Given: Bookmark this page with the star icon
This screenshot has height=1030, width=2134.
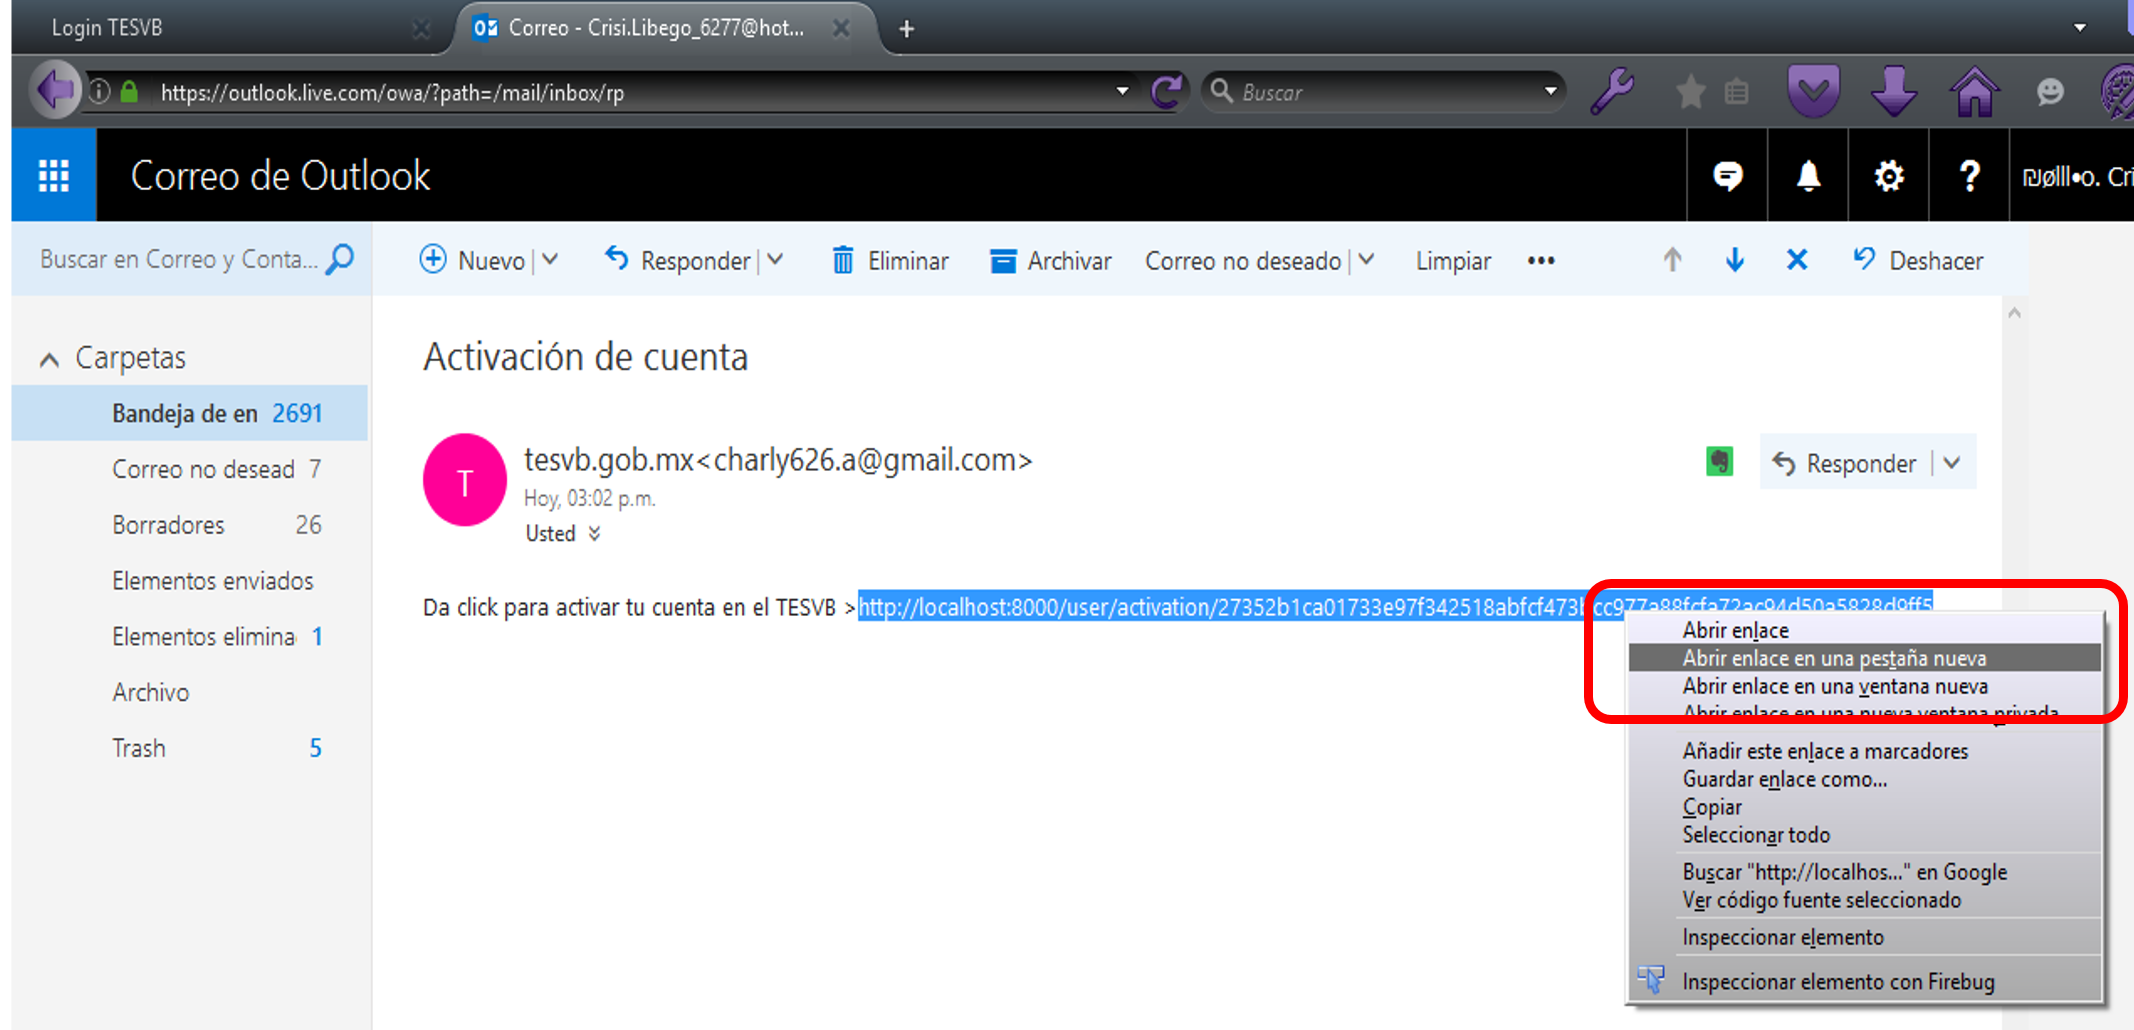Looking at the screenshot, I should 1690,92.
